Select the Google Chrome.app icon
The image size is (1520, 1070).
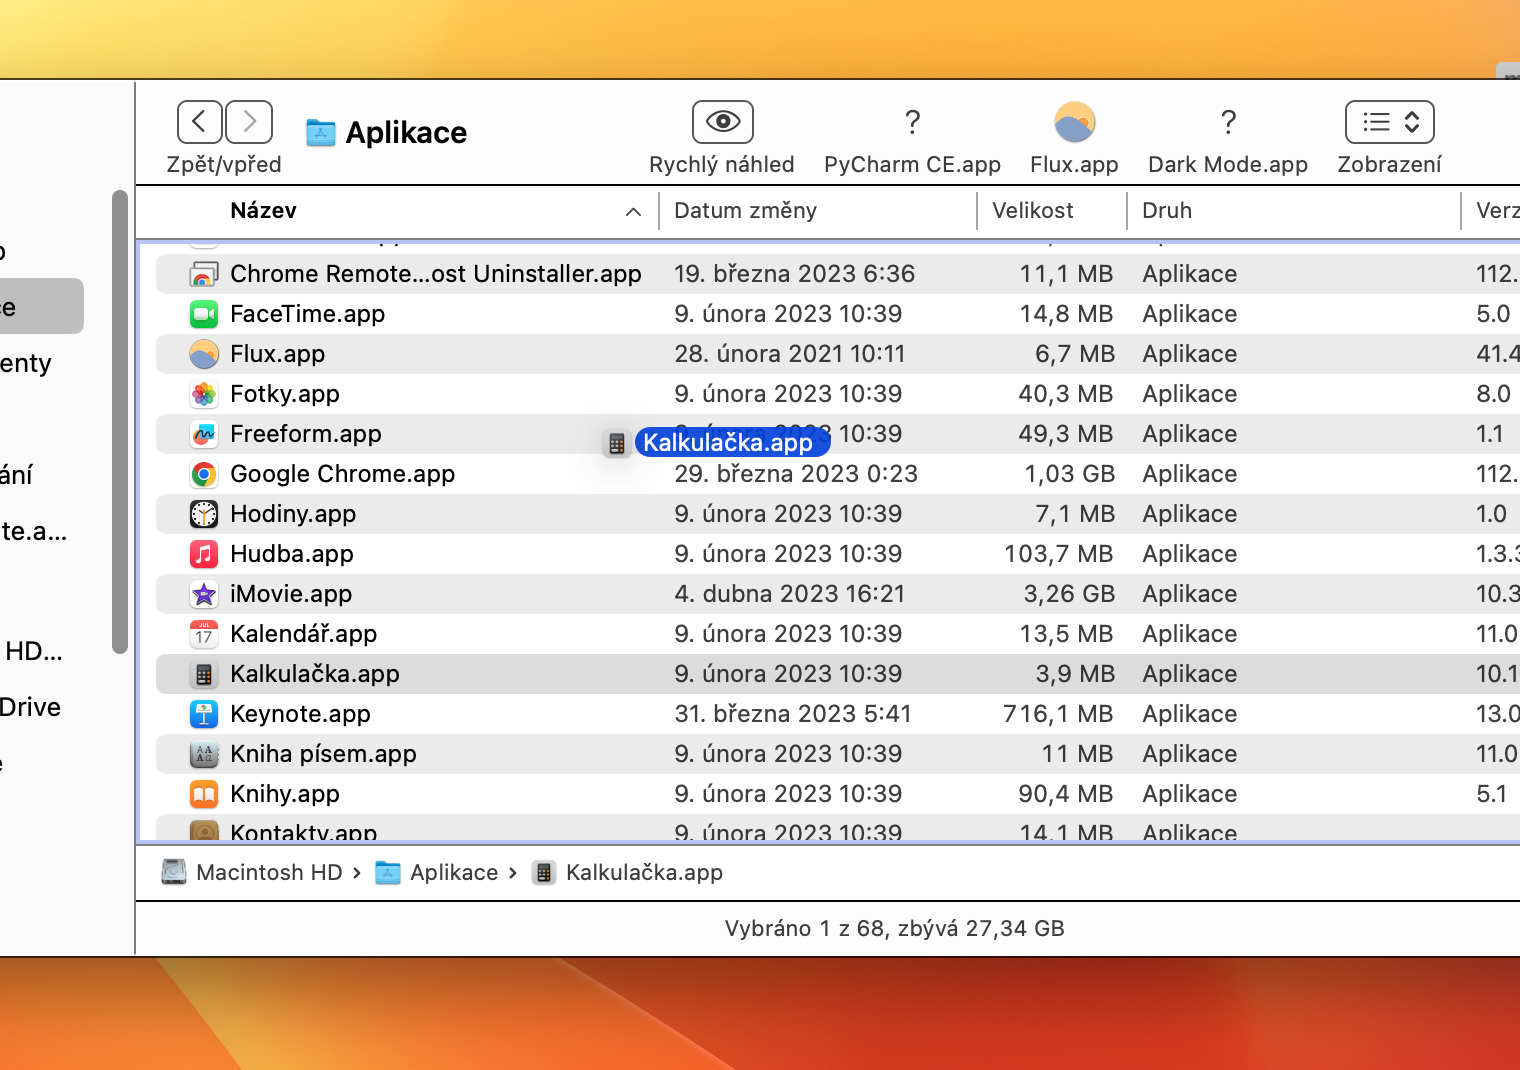coord(204,474)
